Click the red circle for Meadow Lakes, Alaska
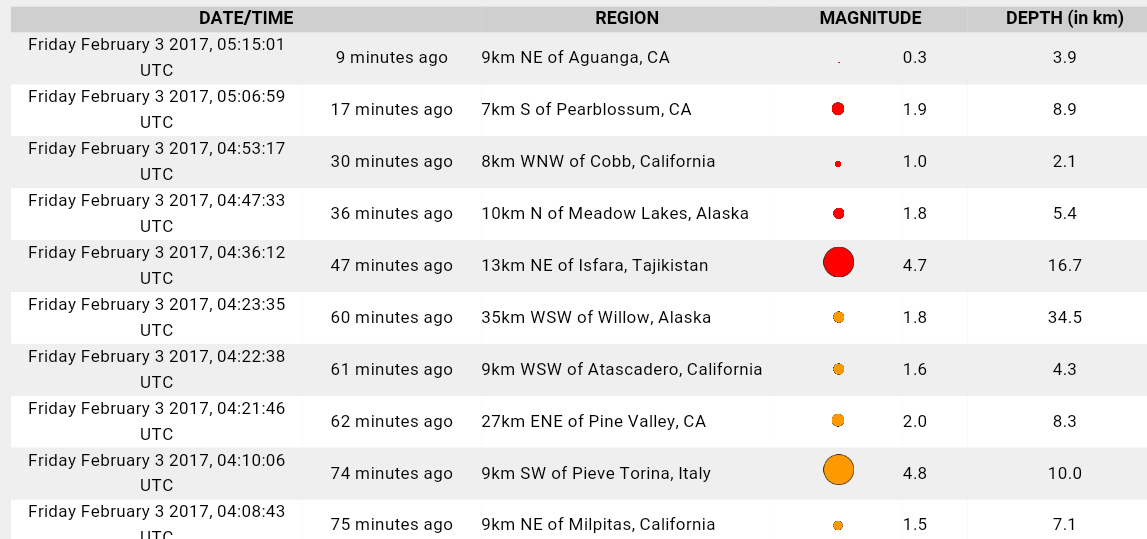 click(x=839, y=213)
